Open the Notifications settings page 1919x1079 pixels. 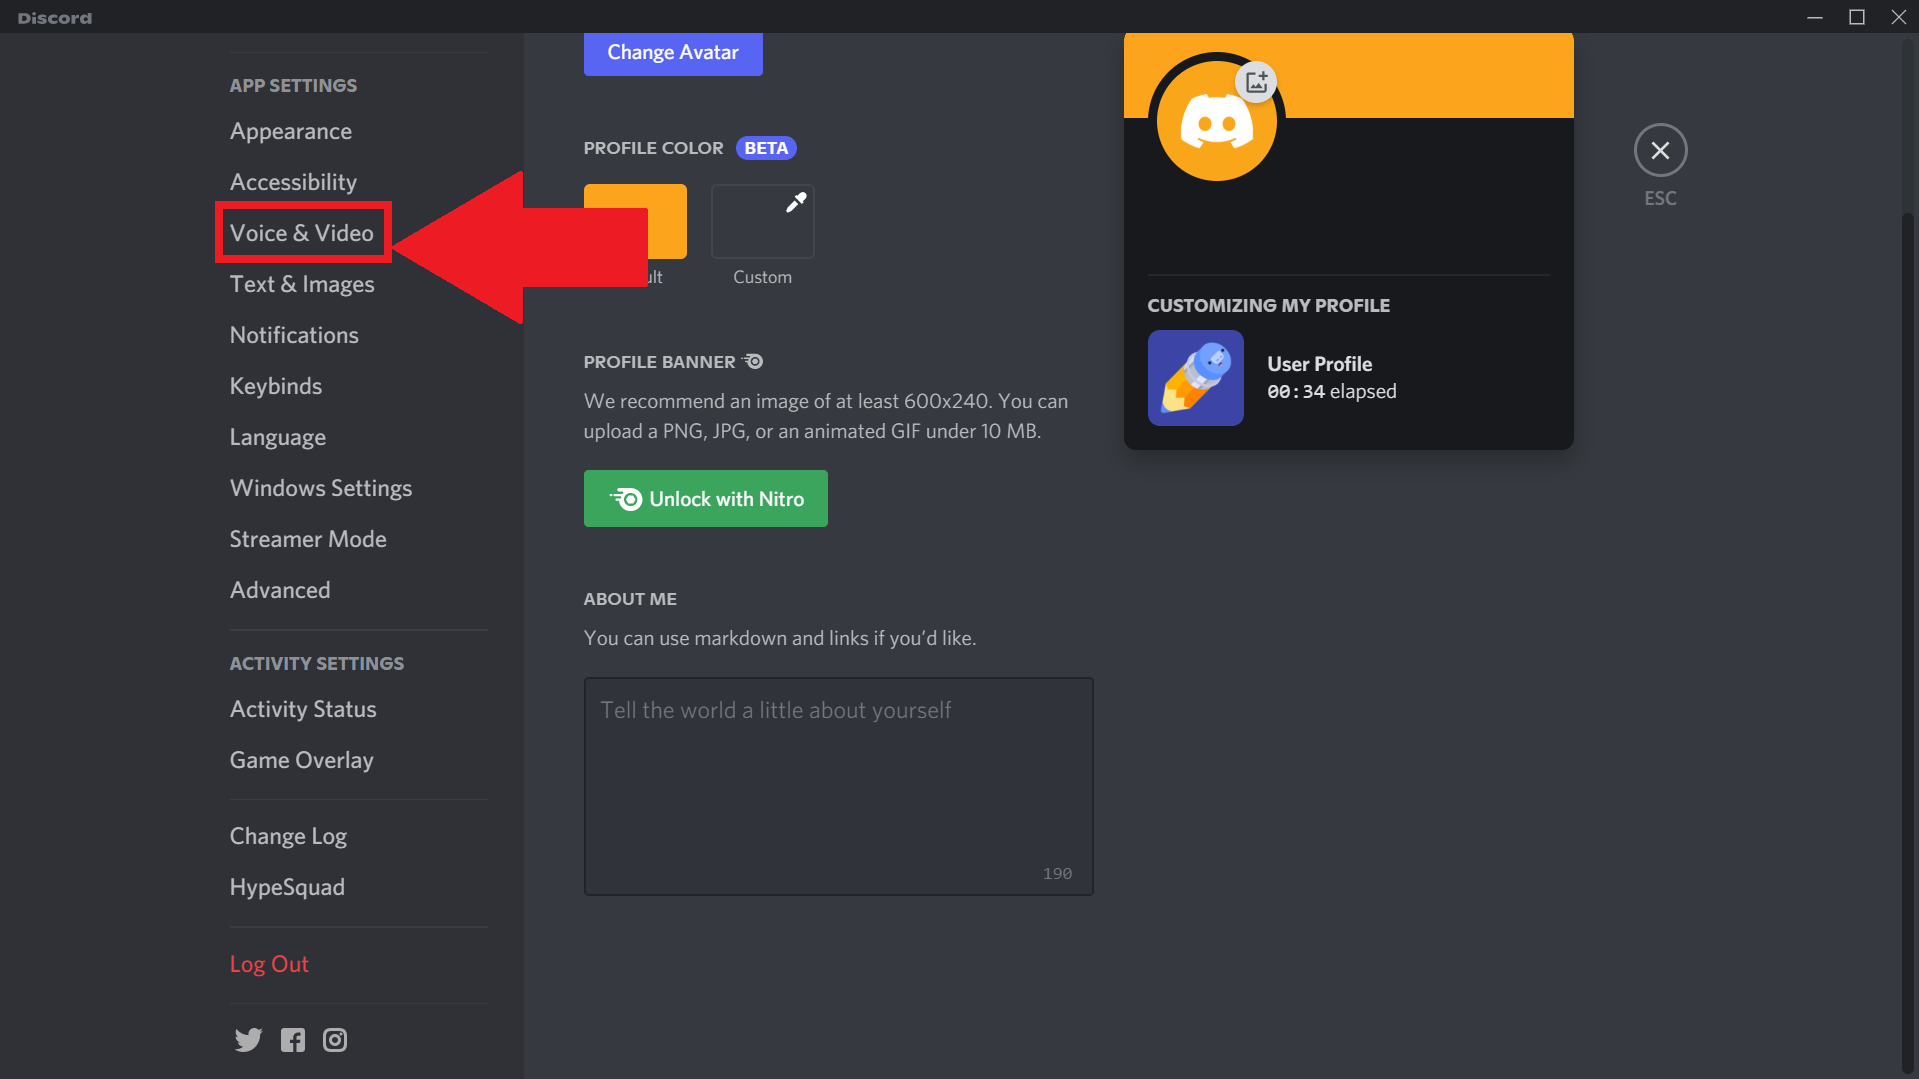pyautogui.click(x=294, y=334)
